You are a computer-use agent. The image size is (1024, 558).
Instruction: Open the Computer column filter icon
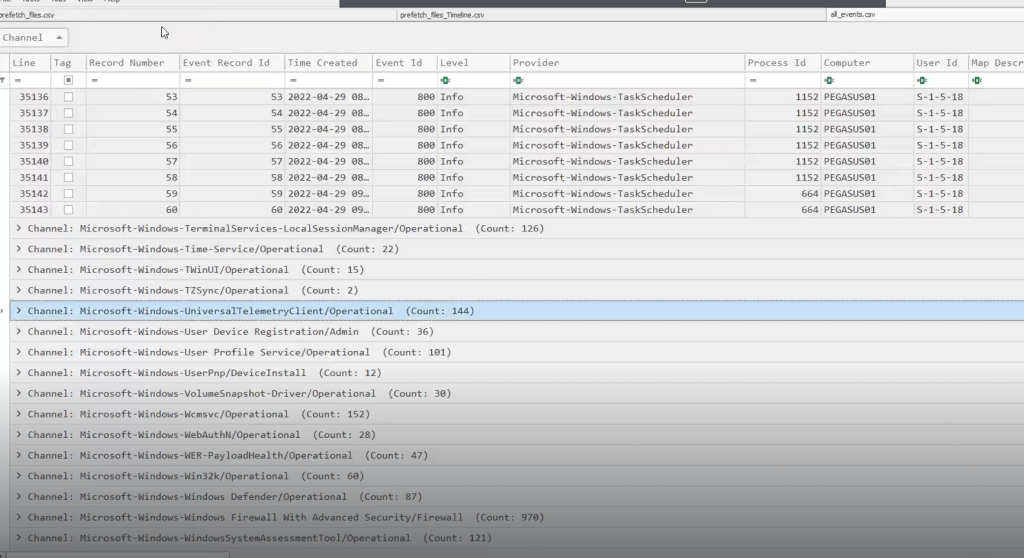pos(829,80)
